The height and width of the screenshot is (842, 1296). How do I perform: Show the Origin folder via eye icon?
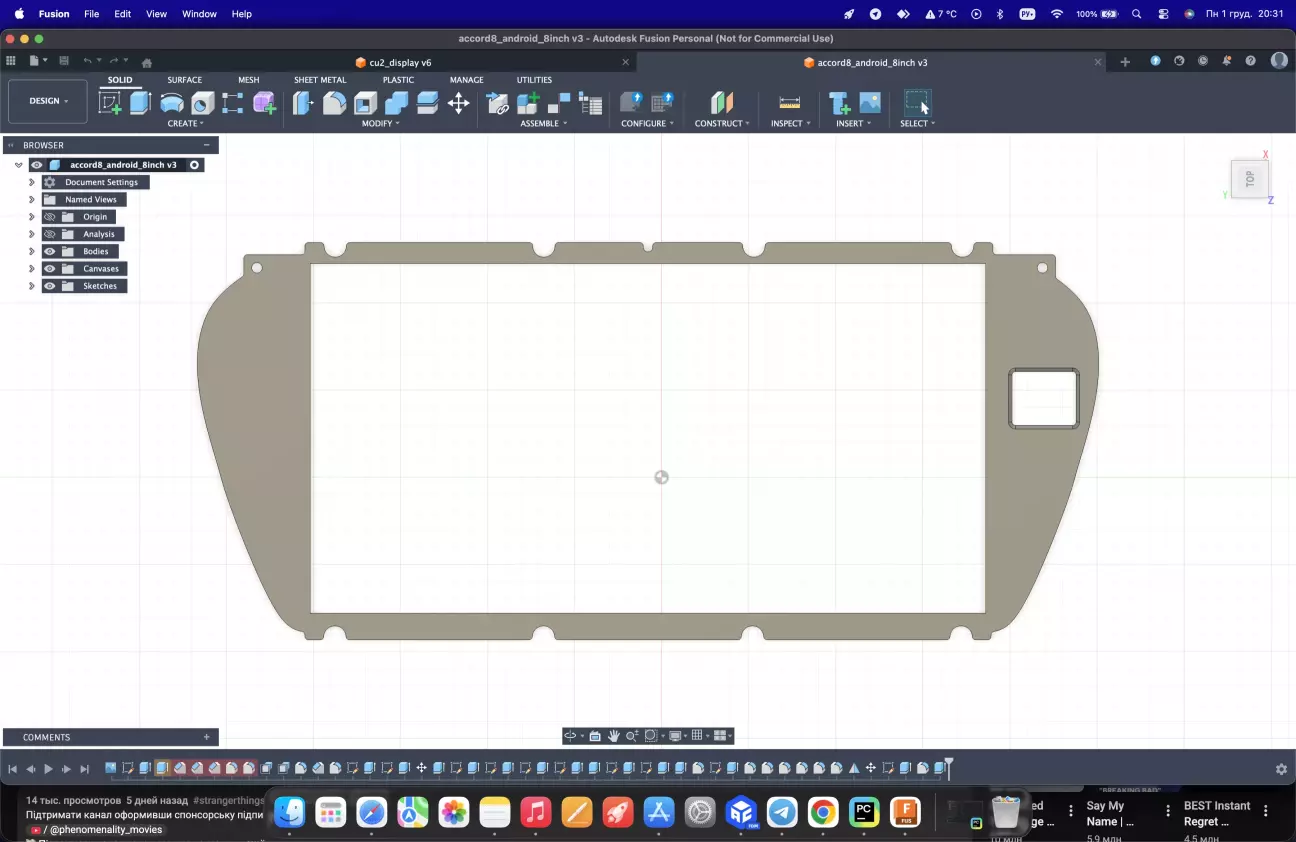[50, 217]
